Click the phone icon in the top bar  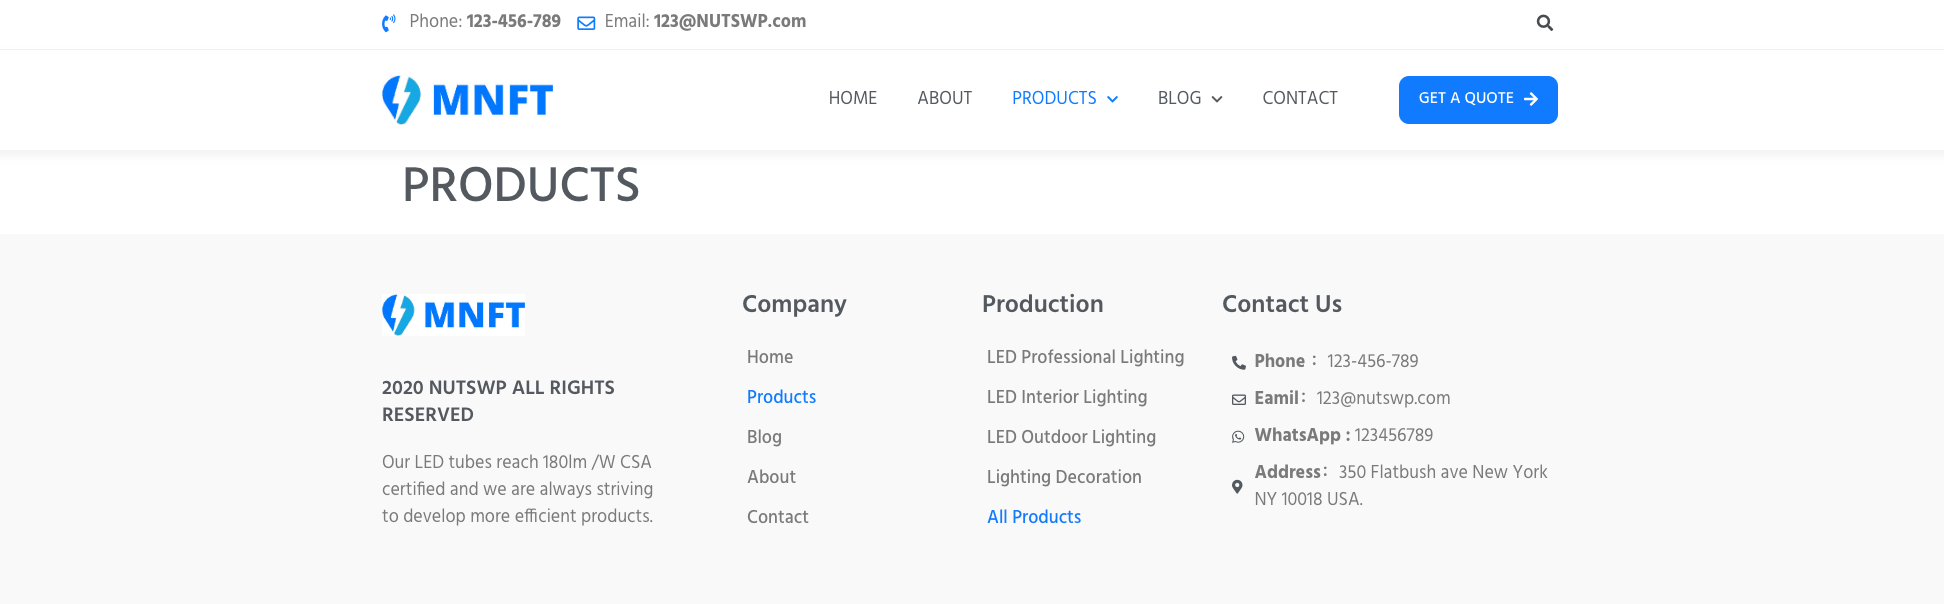click(x=390, y=20)
